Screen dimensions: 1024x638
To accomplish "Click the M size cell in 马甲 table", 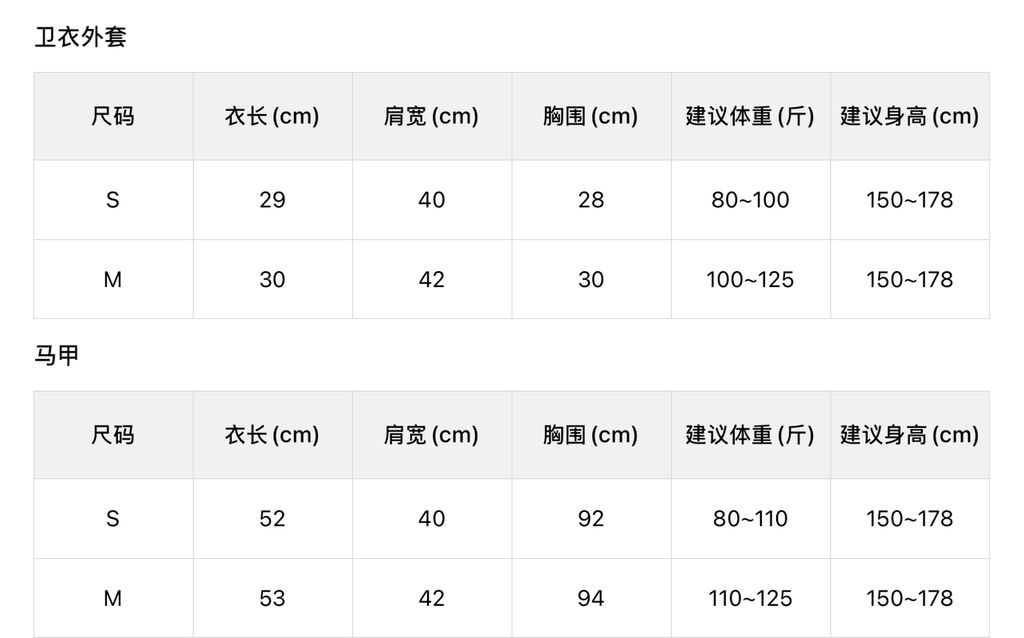I will coord(113,598).
